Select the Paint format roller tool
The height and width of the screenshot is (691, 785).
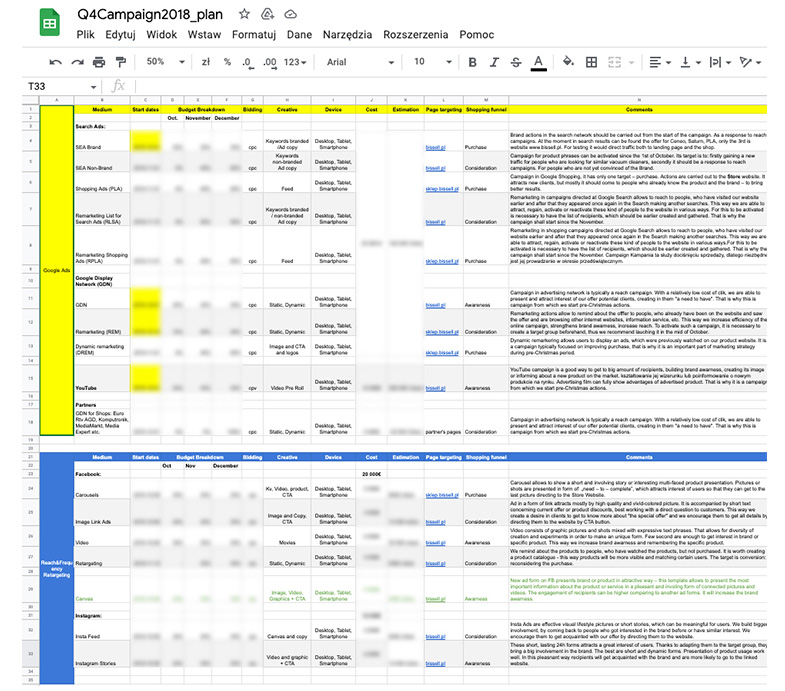point(120,62)
